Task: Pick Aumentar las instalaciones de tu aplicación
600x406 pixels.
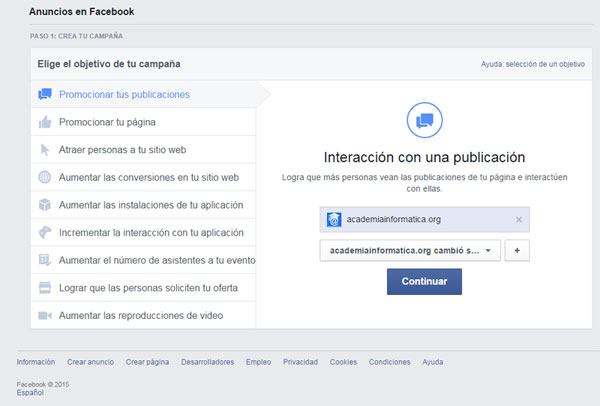Action: 143,205
